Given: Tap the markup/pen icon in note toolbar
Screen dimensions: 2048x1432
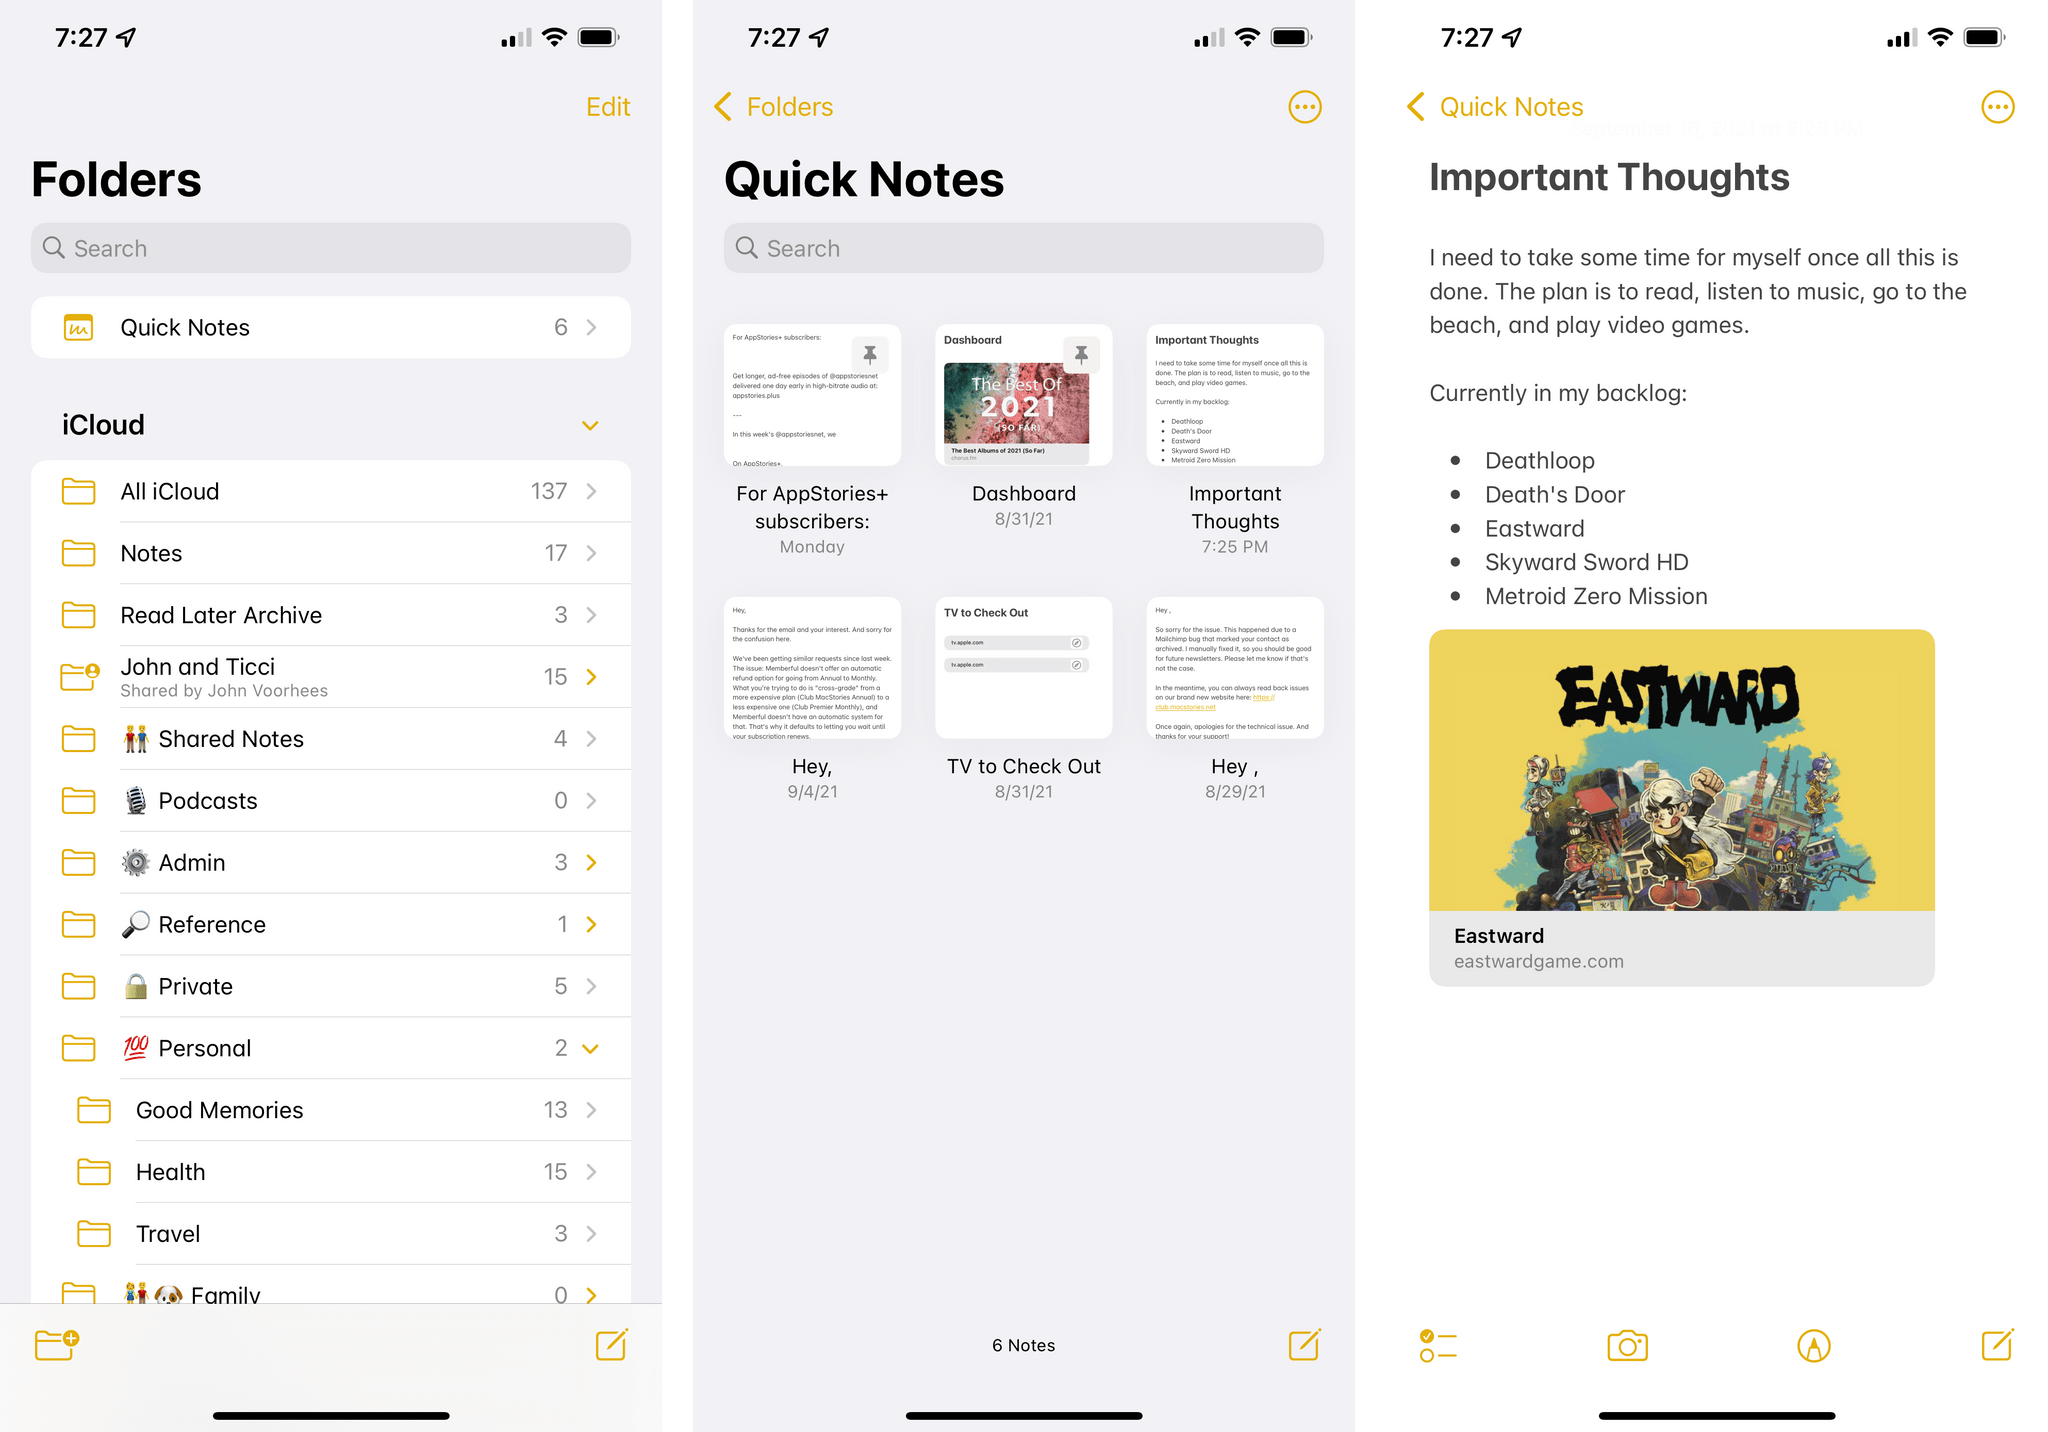Looking at the screenshot, I should (x=1815, y=1342).
